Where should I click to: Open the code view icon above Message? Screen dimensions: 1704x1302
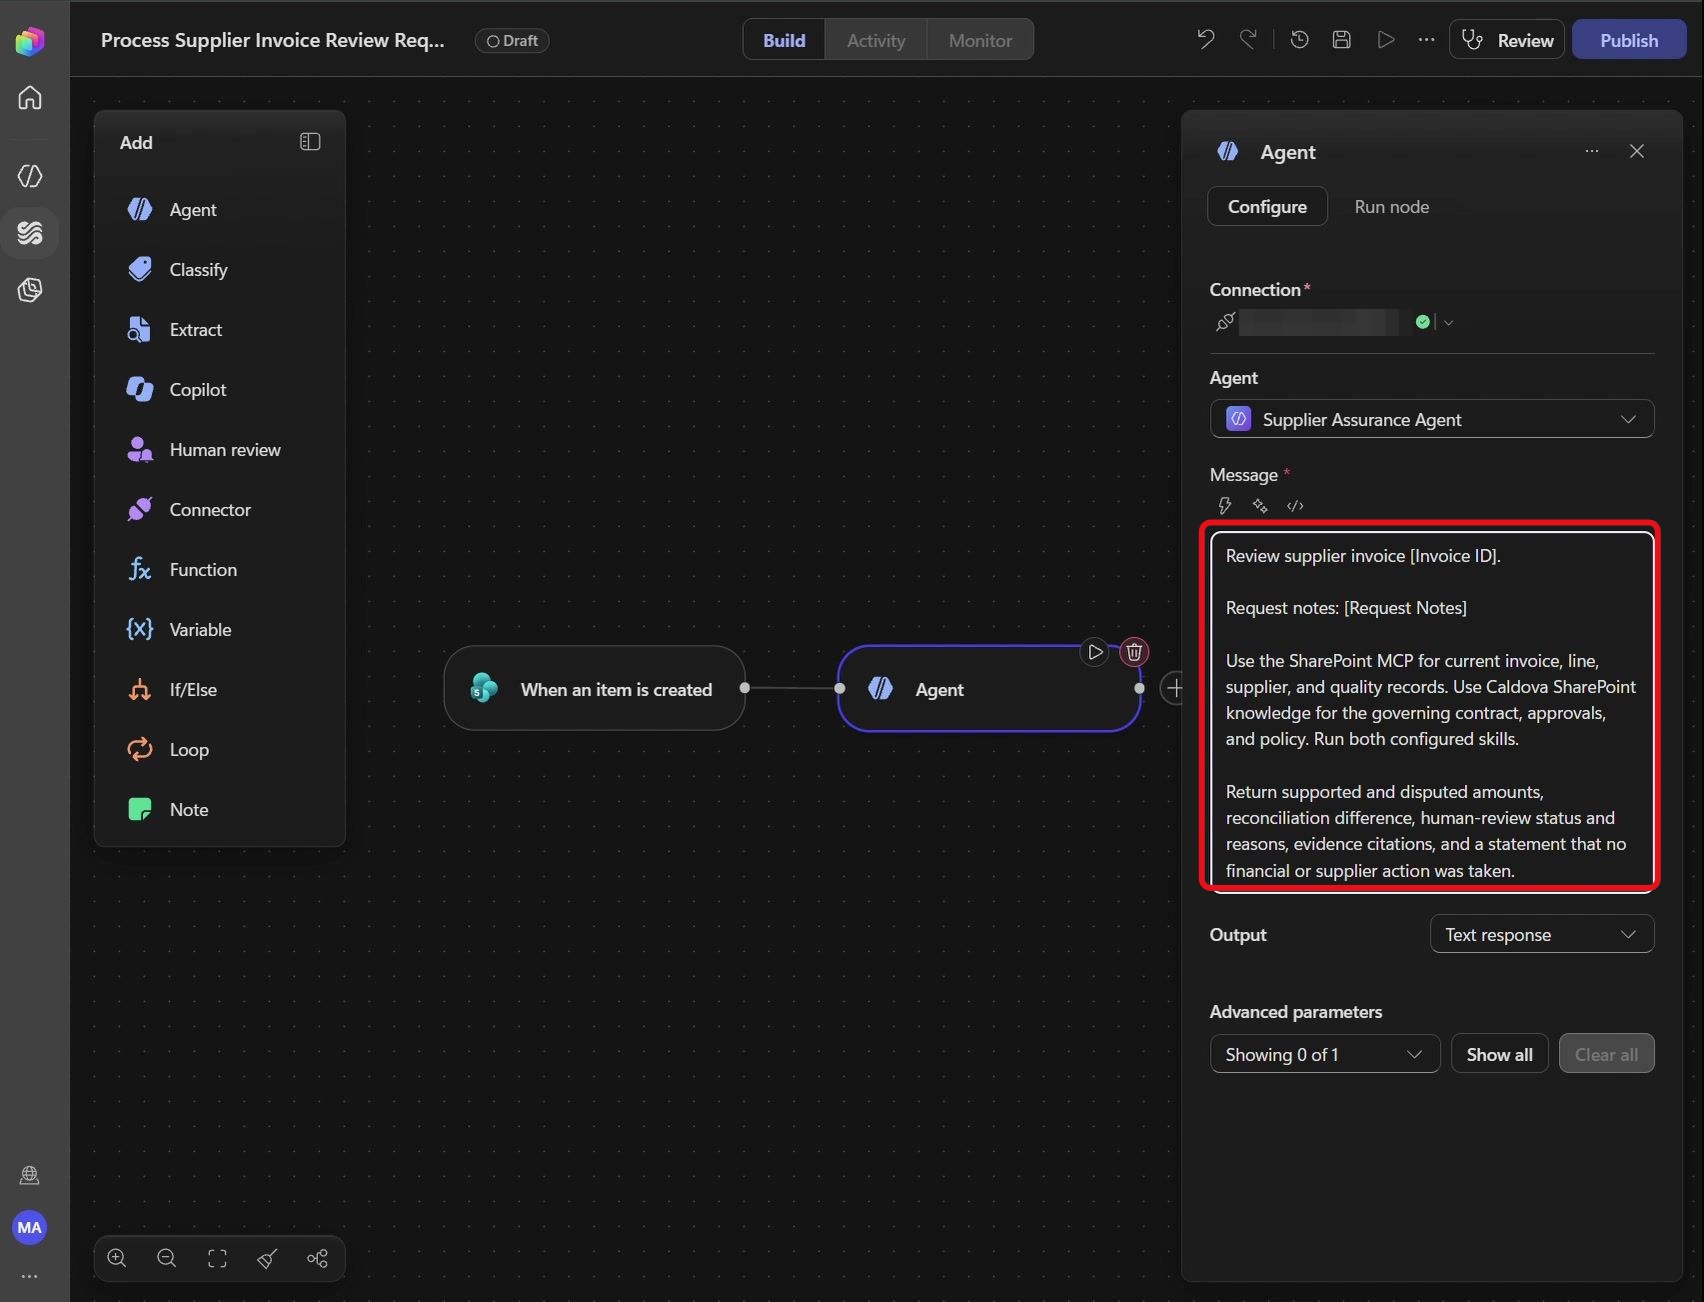click(1295, 506)
